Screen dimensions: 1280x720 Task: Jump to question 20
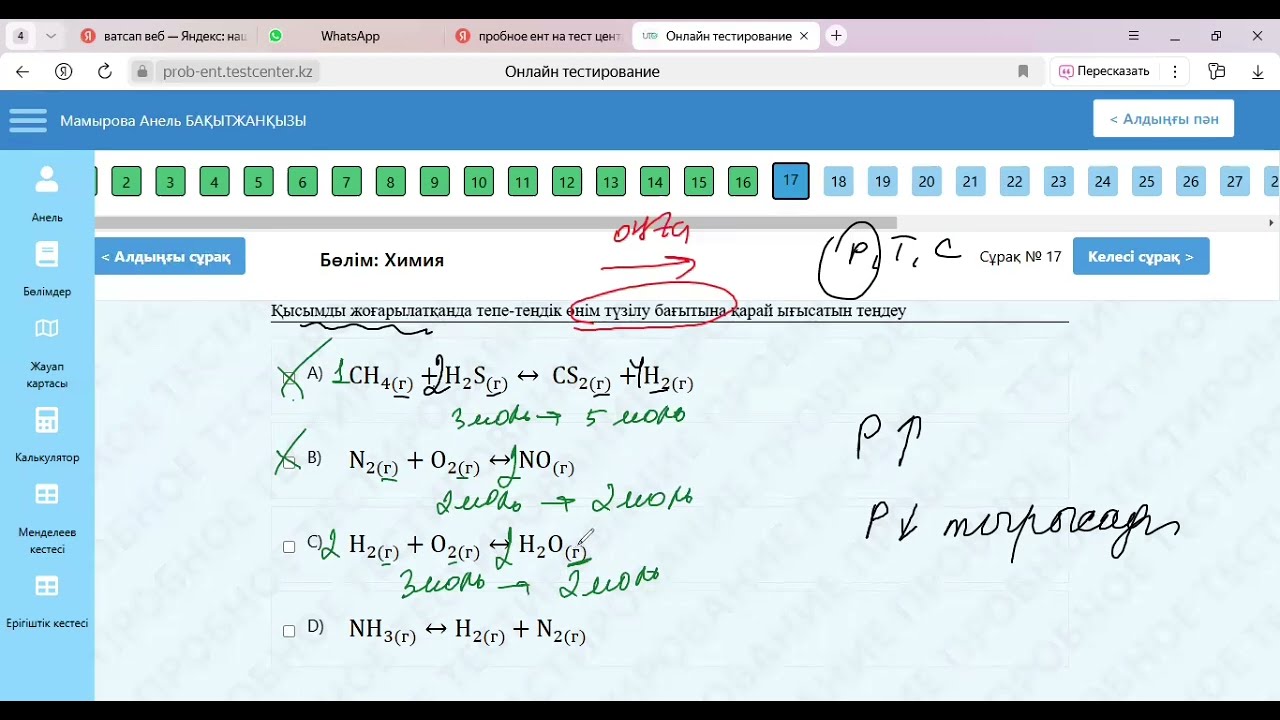click(926, 181)
